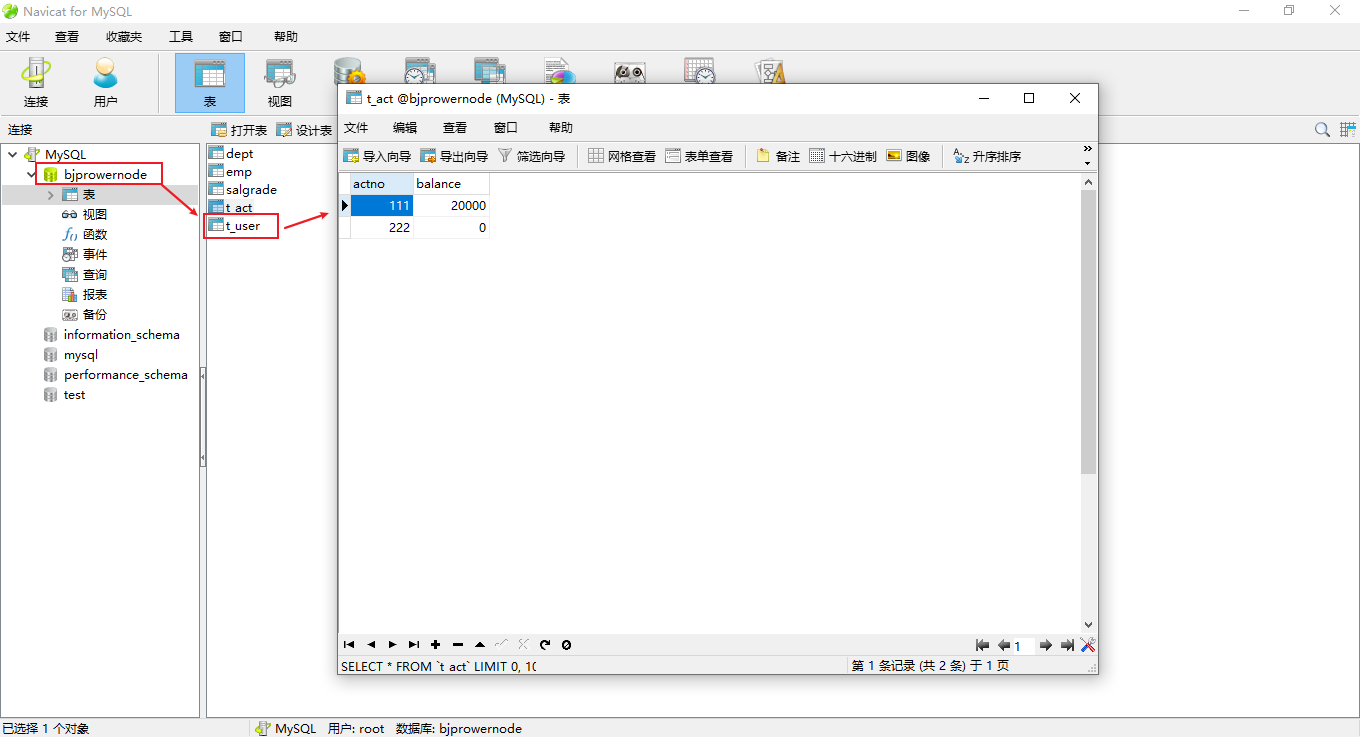The image size is (1360, 737).
Task: Expand the 表 tables node arrow
Action: (51, 195)
